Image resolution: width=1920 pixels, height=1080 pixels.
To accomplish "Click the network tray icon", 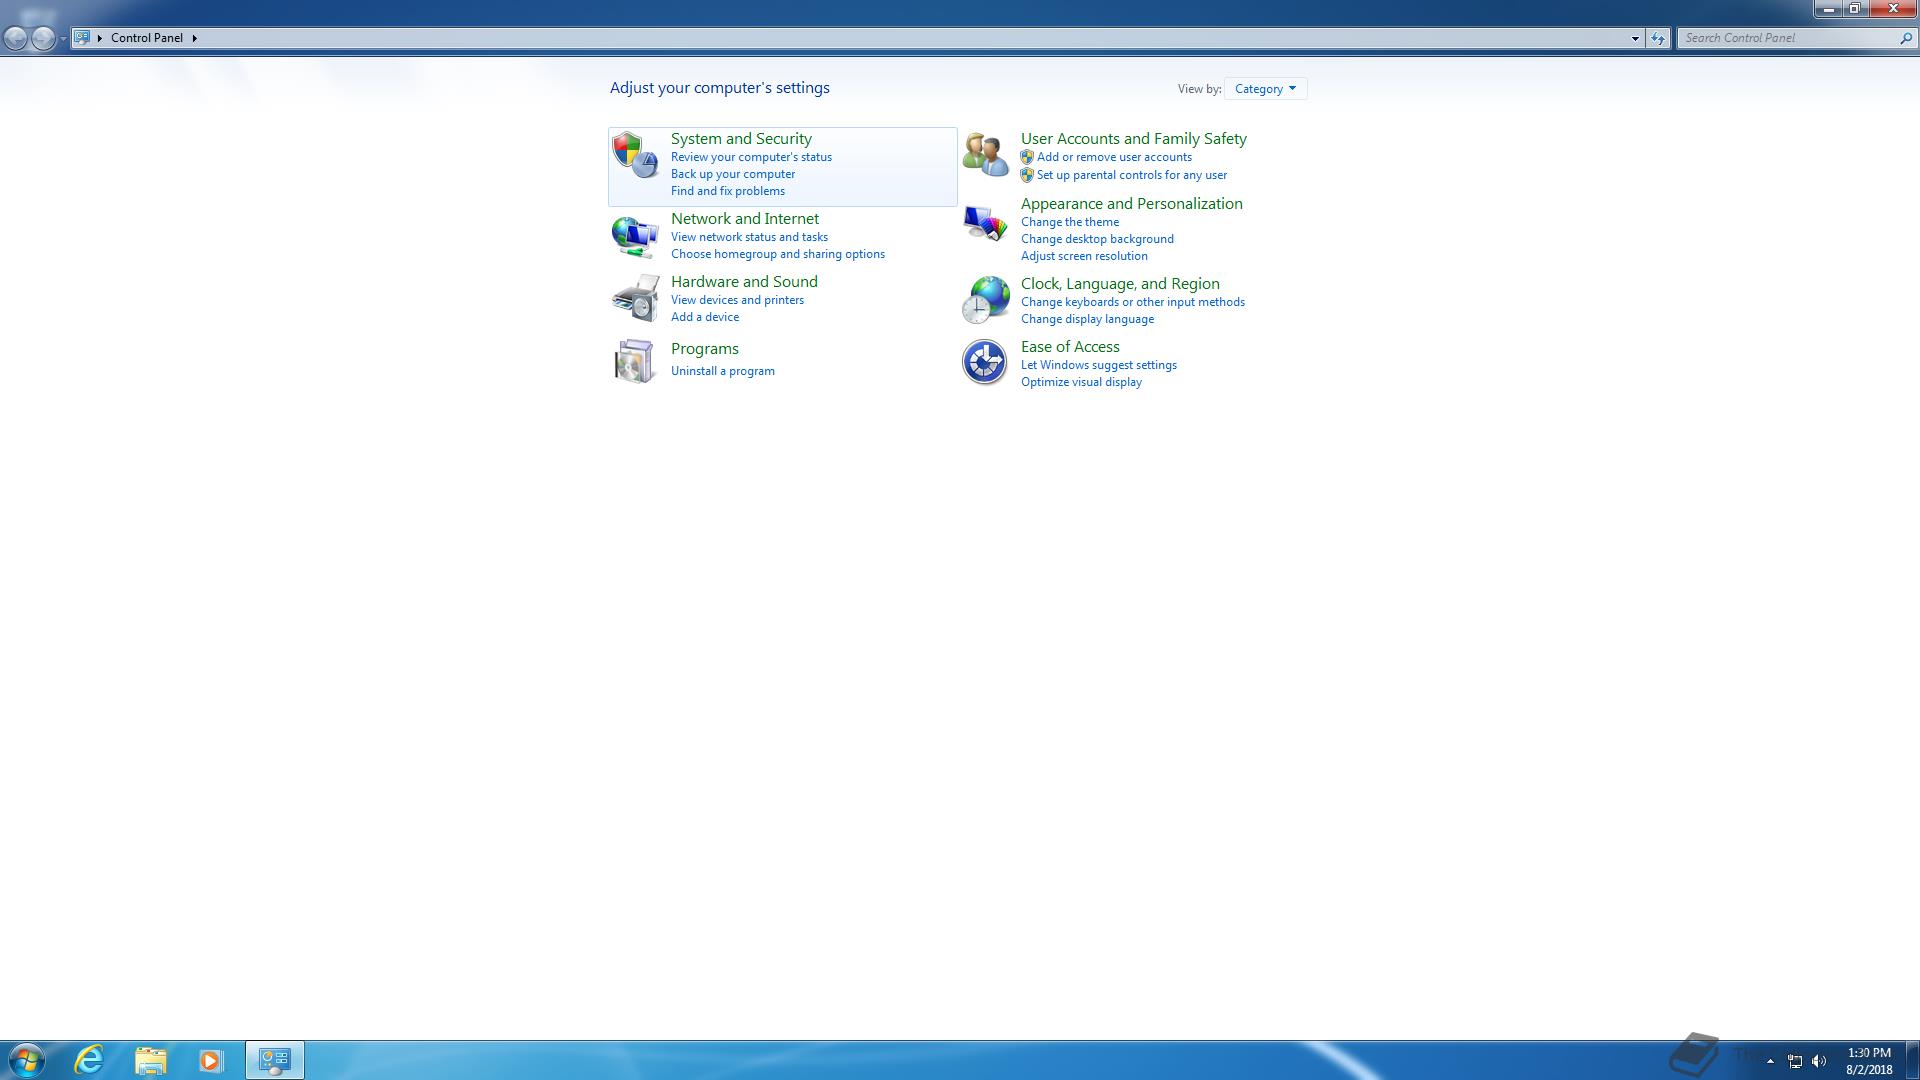I will coord(1795,1061).
